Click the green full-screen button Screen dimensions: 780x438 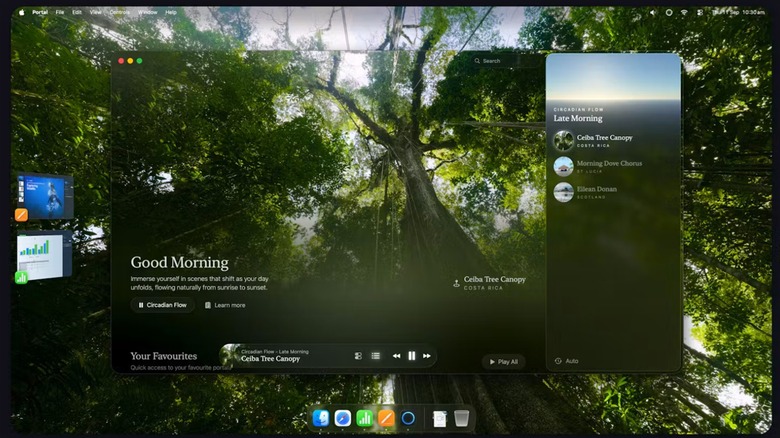point(139,61)
